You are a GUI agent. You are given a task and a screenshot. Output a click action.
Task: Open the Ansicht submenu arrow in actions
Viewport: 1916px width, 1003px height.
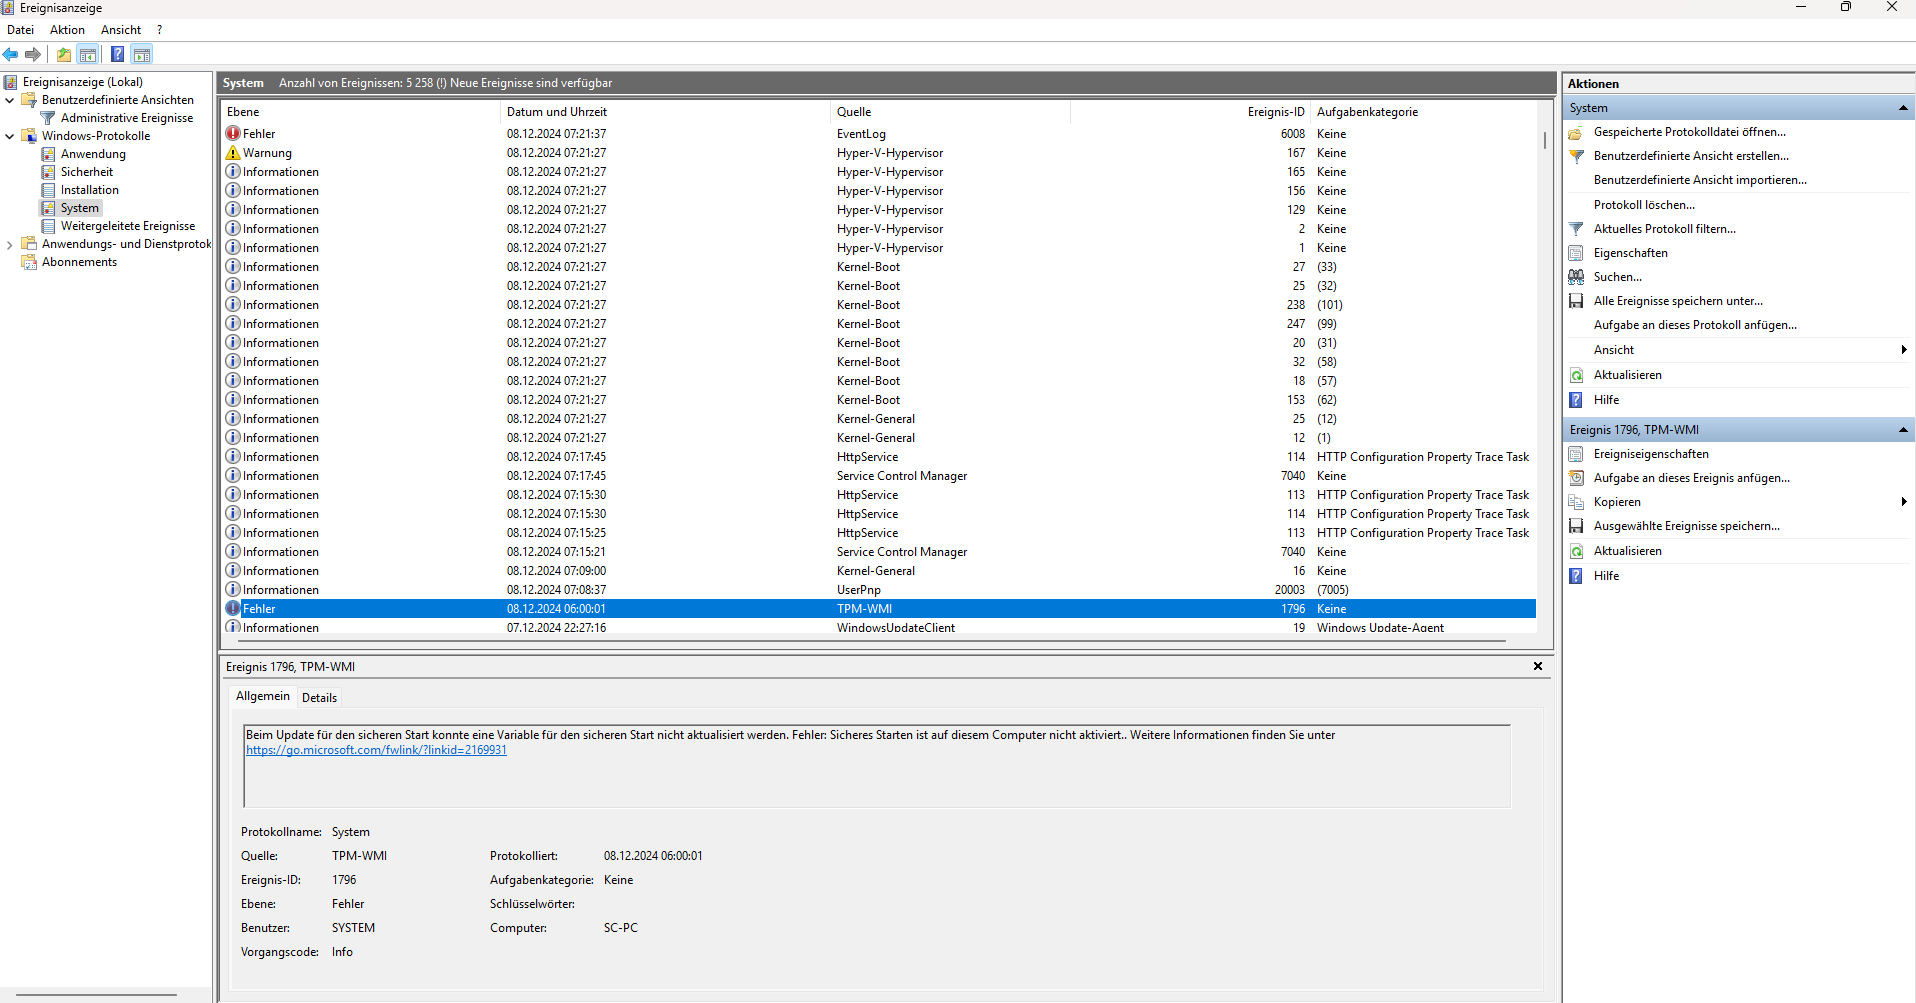pos(1904,350)
